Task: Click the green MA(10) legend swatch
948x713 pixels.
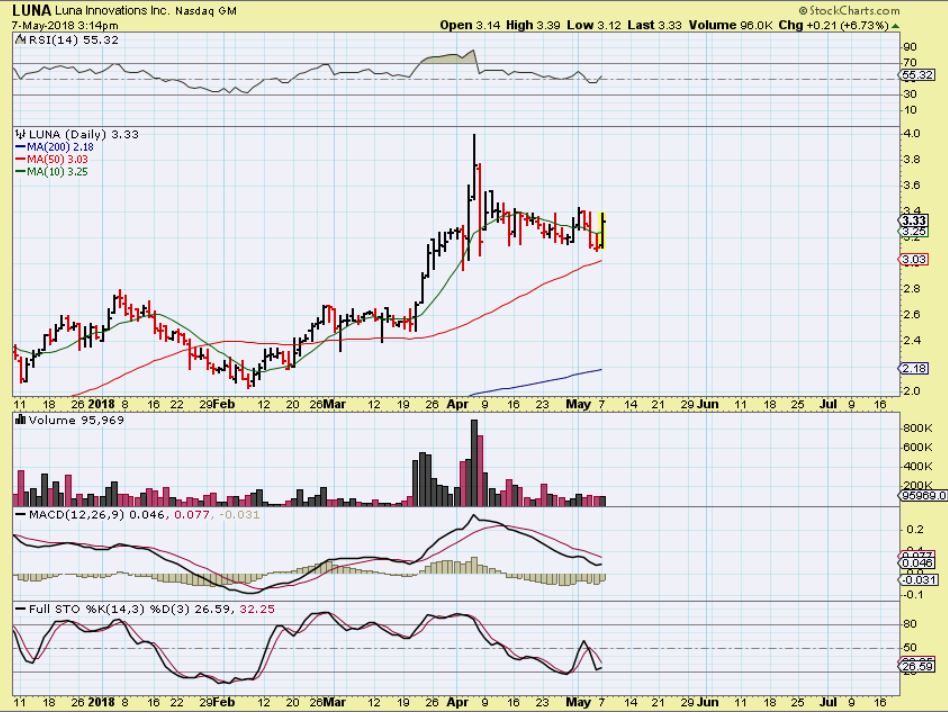Action: point(21,170)
